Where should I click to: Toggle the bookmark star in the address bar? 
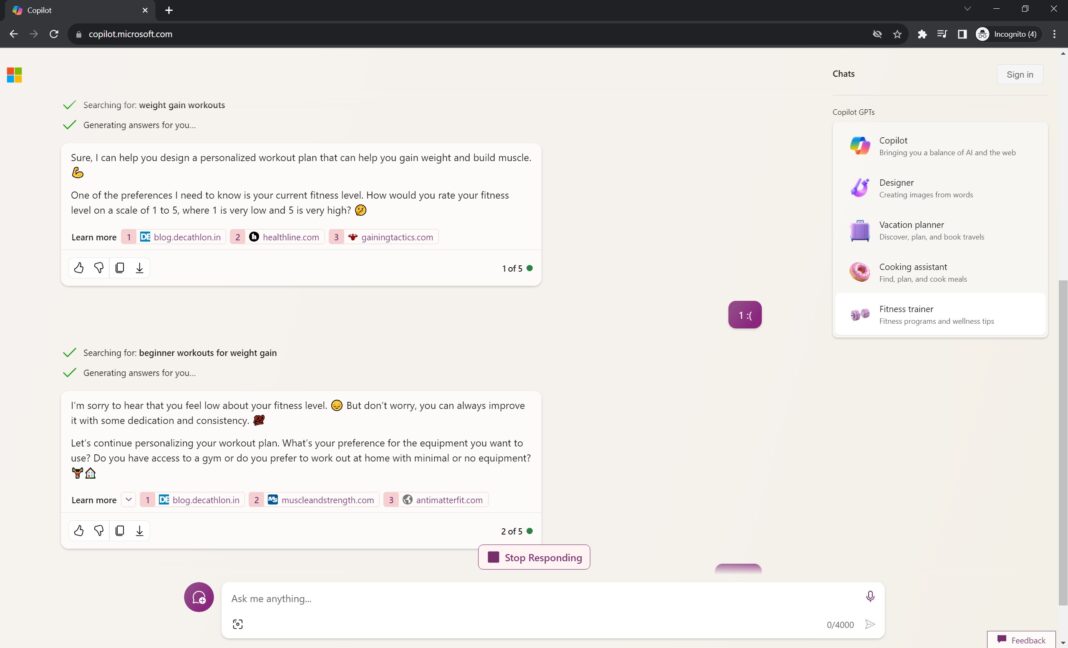897,33
